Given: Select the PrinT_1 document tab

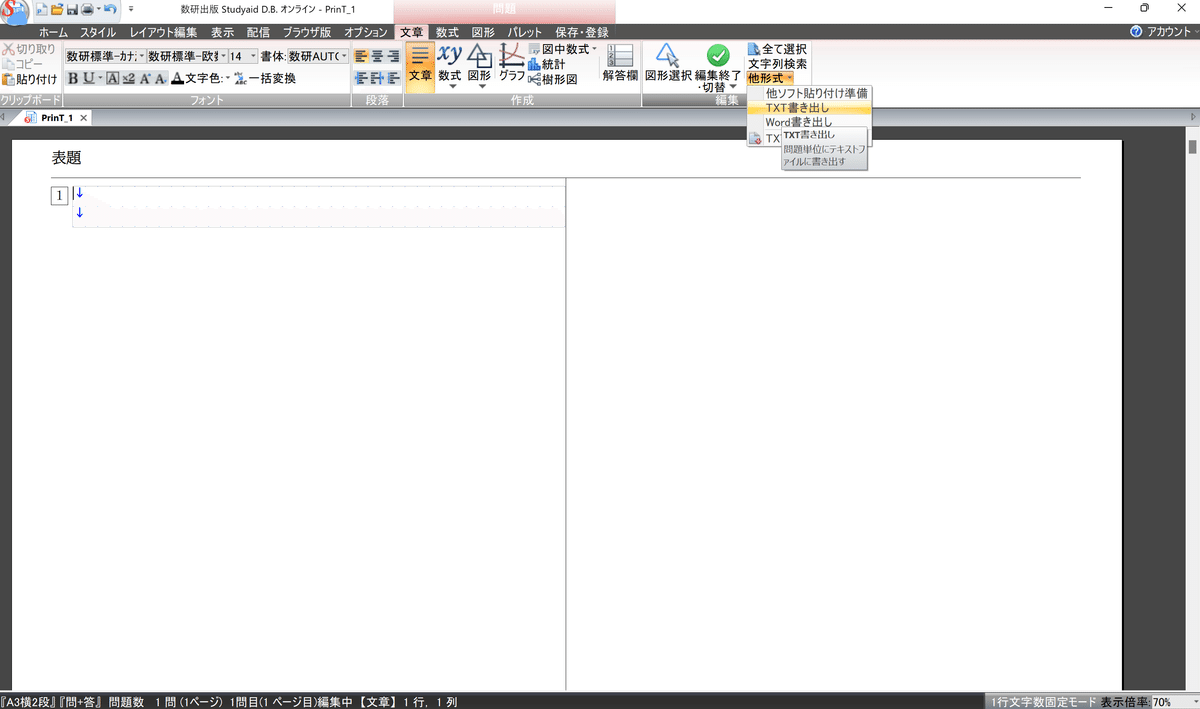Looking at the screenshot, I should [x=57, y=118].
